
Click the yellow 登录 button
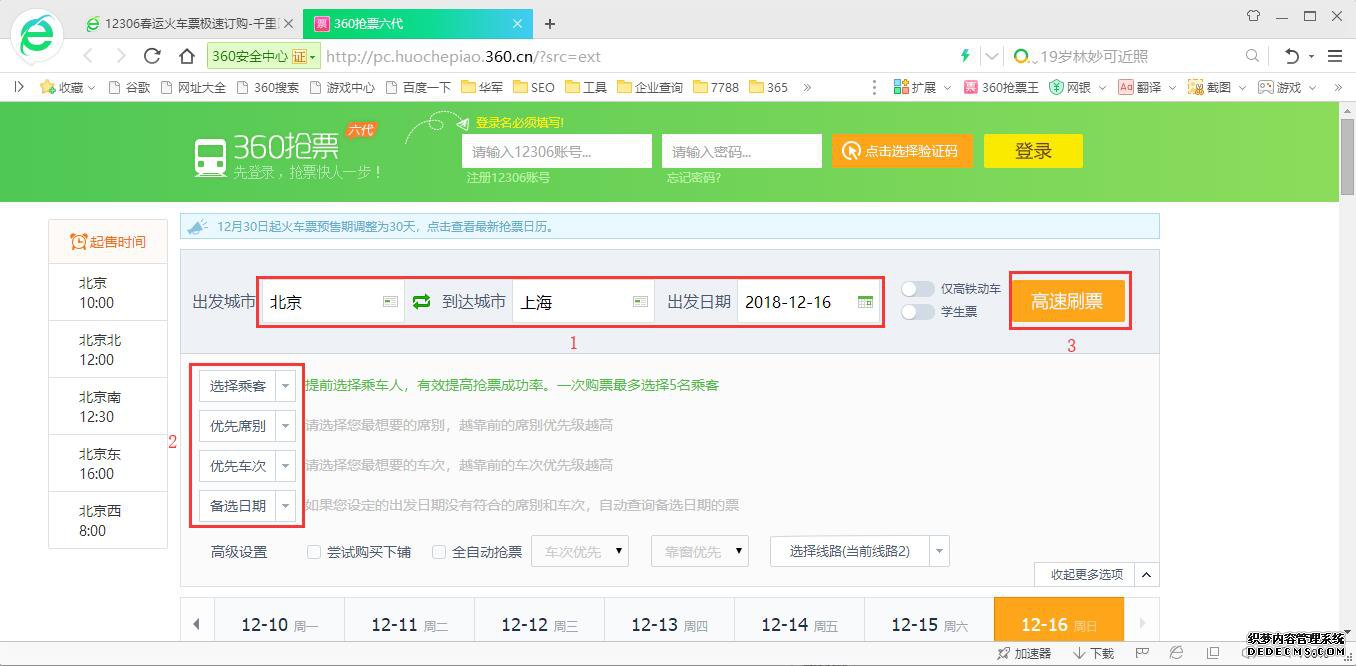pyautogui.click(x=1033, y=151)
